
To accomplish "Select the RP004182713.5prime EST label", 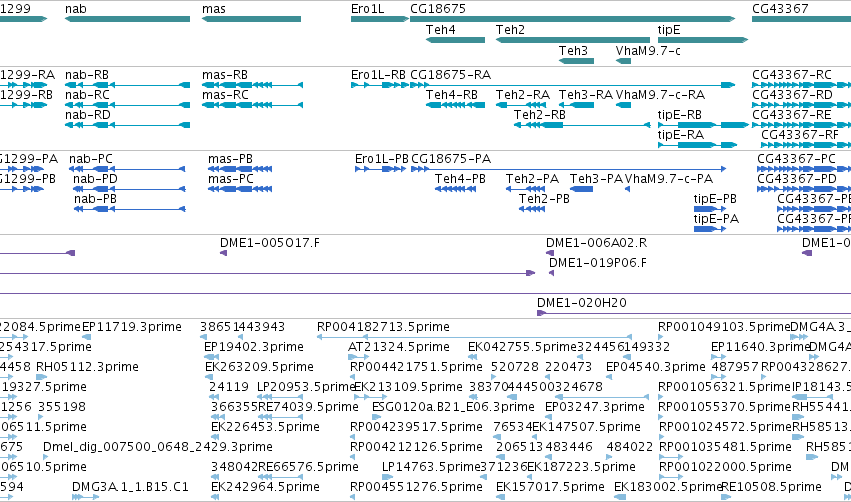I will click(x=383, y=327).
